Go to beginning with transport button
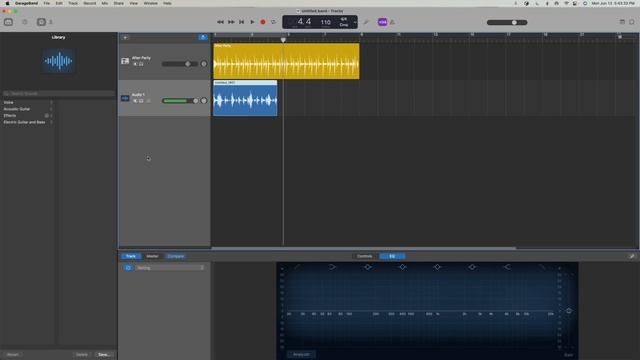The width and height of the screenshot is (640, 360). point(242,22)
